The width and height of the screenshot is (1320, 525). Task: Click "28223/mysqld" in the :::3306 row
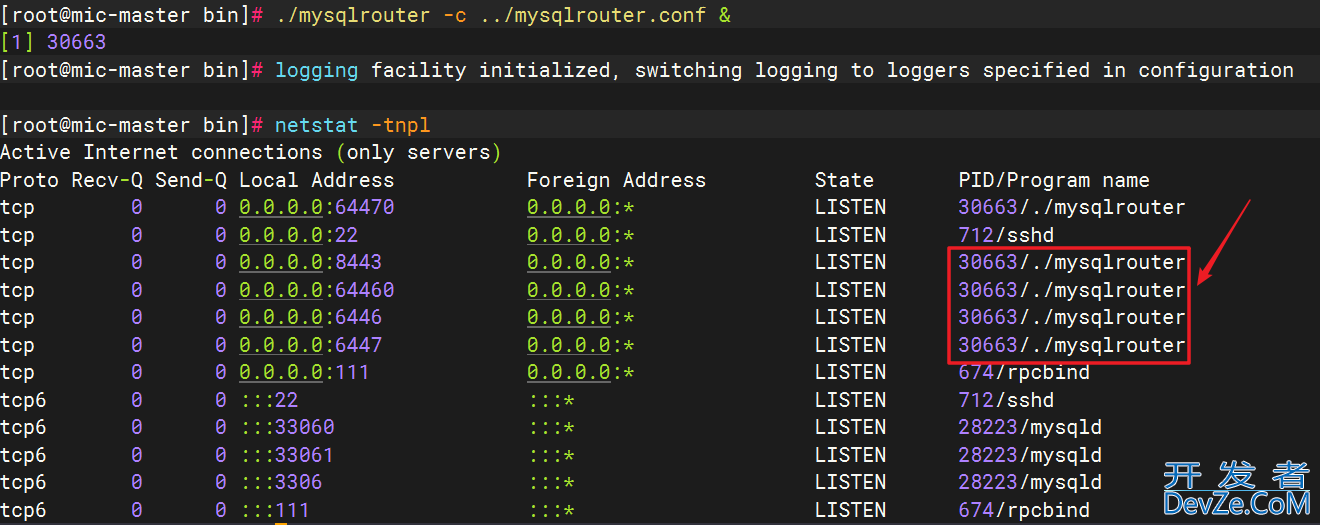(1030, 482)
